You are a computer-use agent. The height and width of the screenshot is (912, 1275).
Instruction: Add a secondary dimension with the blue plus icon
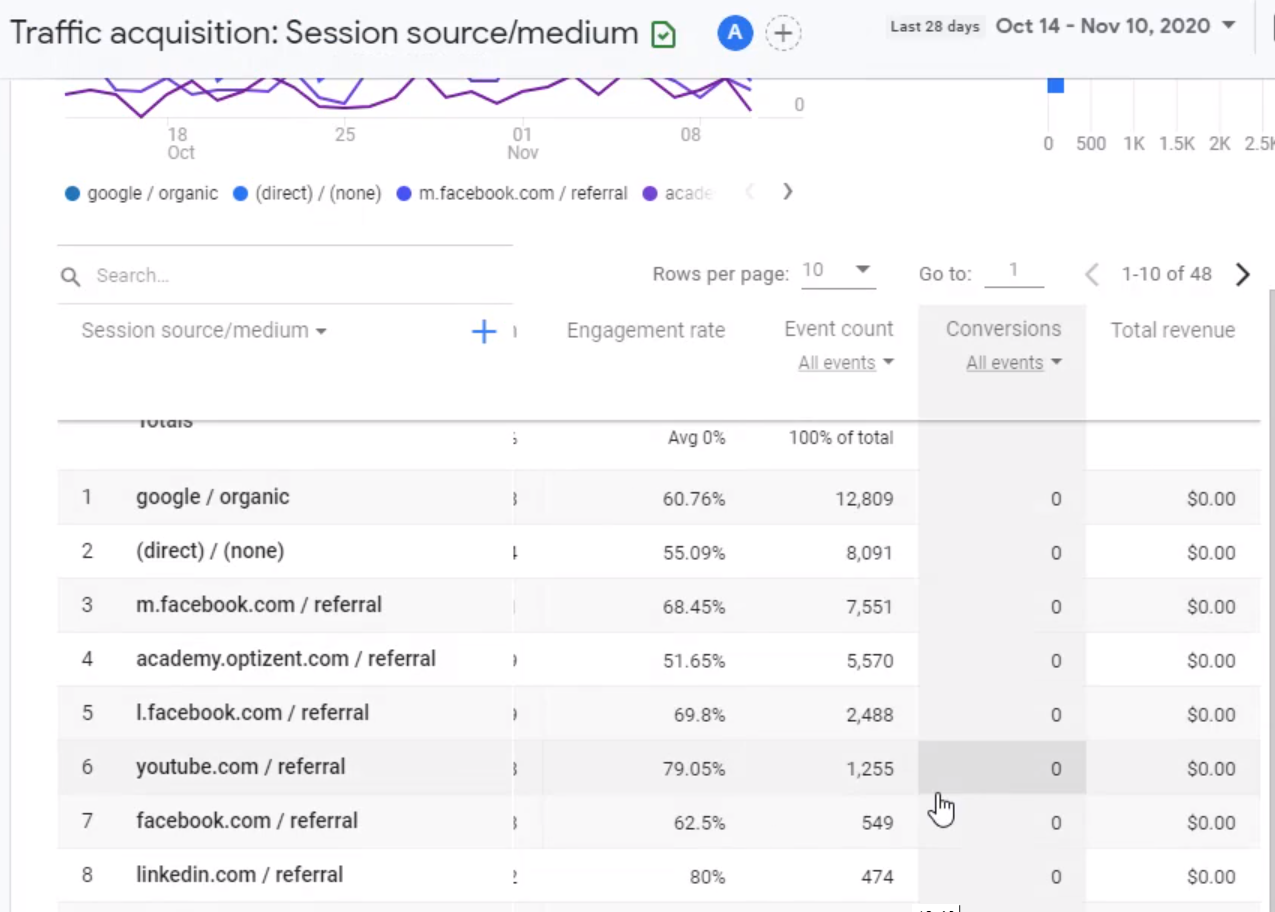[483, 331]
